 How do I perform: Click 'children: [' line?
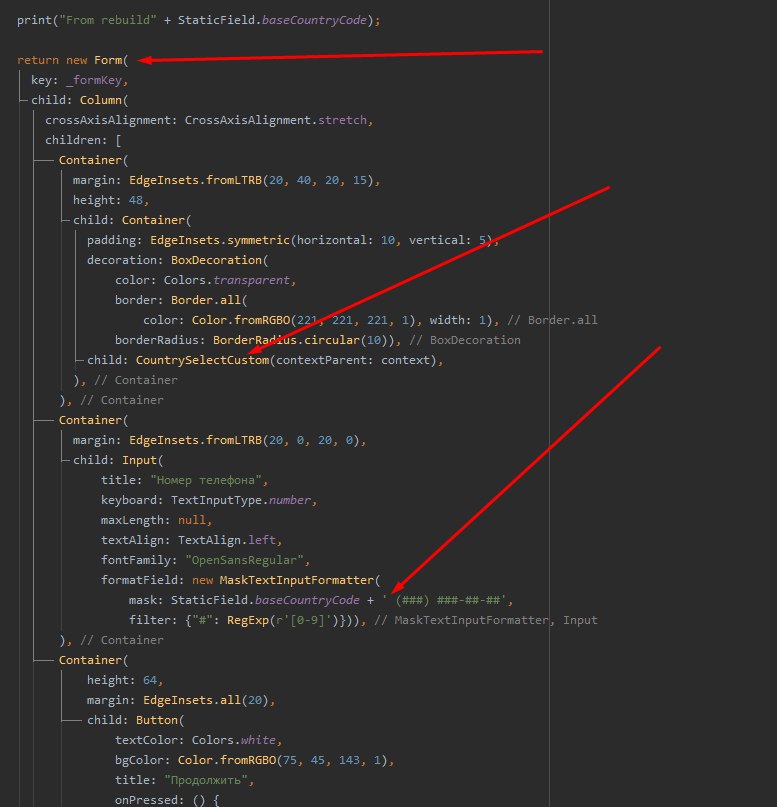(x=83, y=140)
